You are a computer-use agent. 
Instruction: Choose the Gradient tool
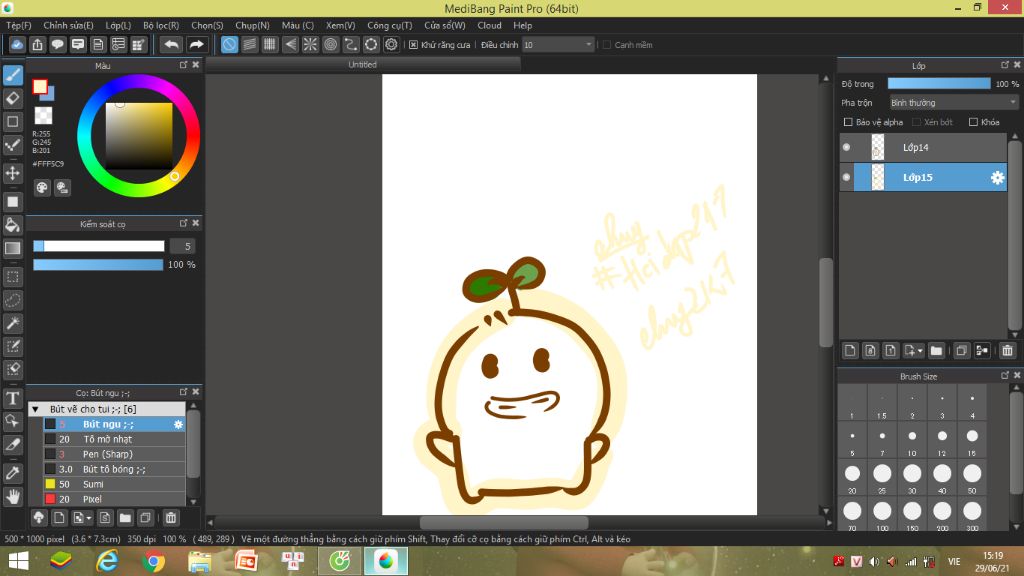pyautogui.click(x=12, y=248)
